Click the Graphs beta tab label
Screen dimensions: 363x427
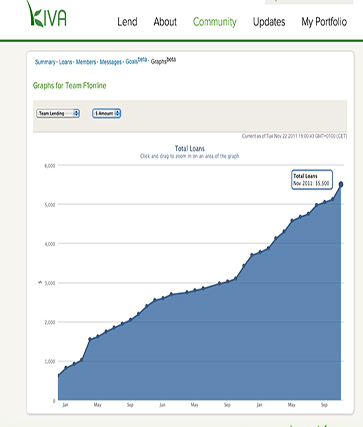tap(163, 61)
